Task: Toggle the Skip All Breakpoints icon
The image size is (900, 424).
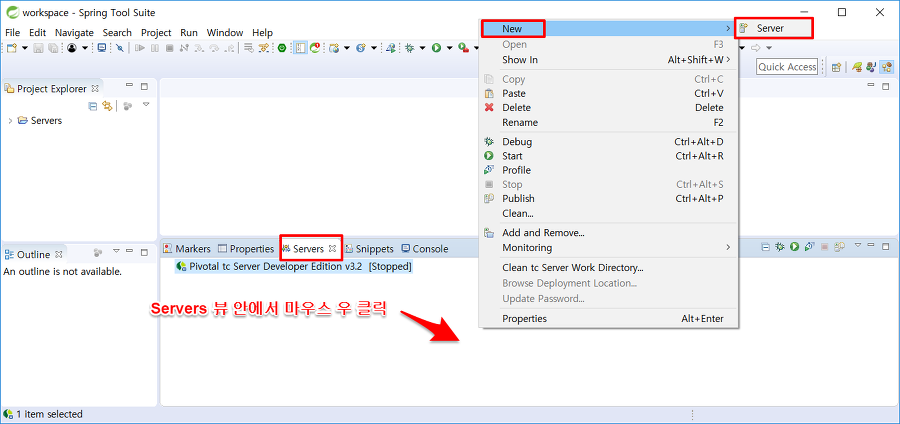Action: click(119, 48)
